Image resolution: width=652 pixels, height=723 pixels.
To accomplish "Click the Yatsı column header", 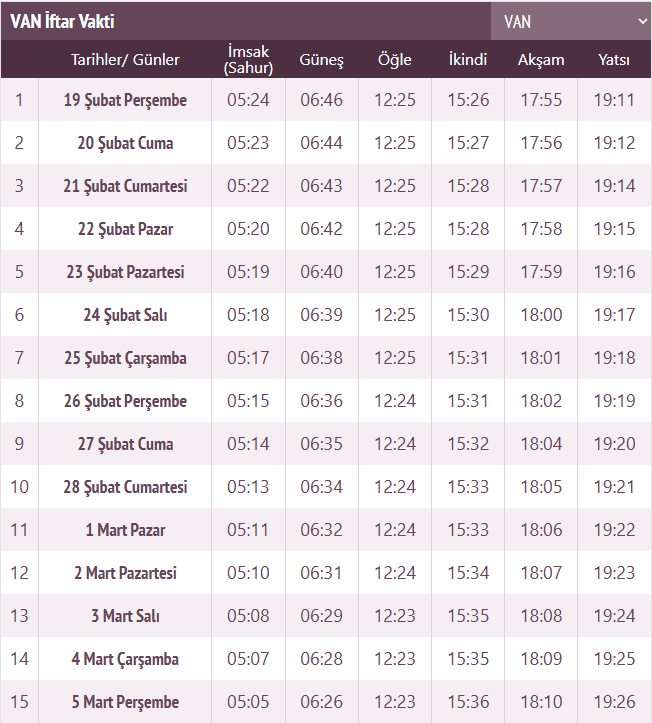I will coord(614,60).
